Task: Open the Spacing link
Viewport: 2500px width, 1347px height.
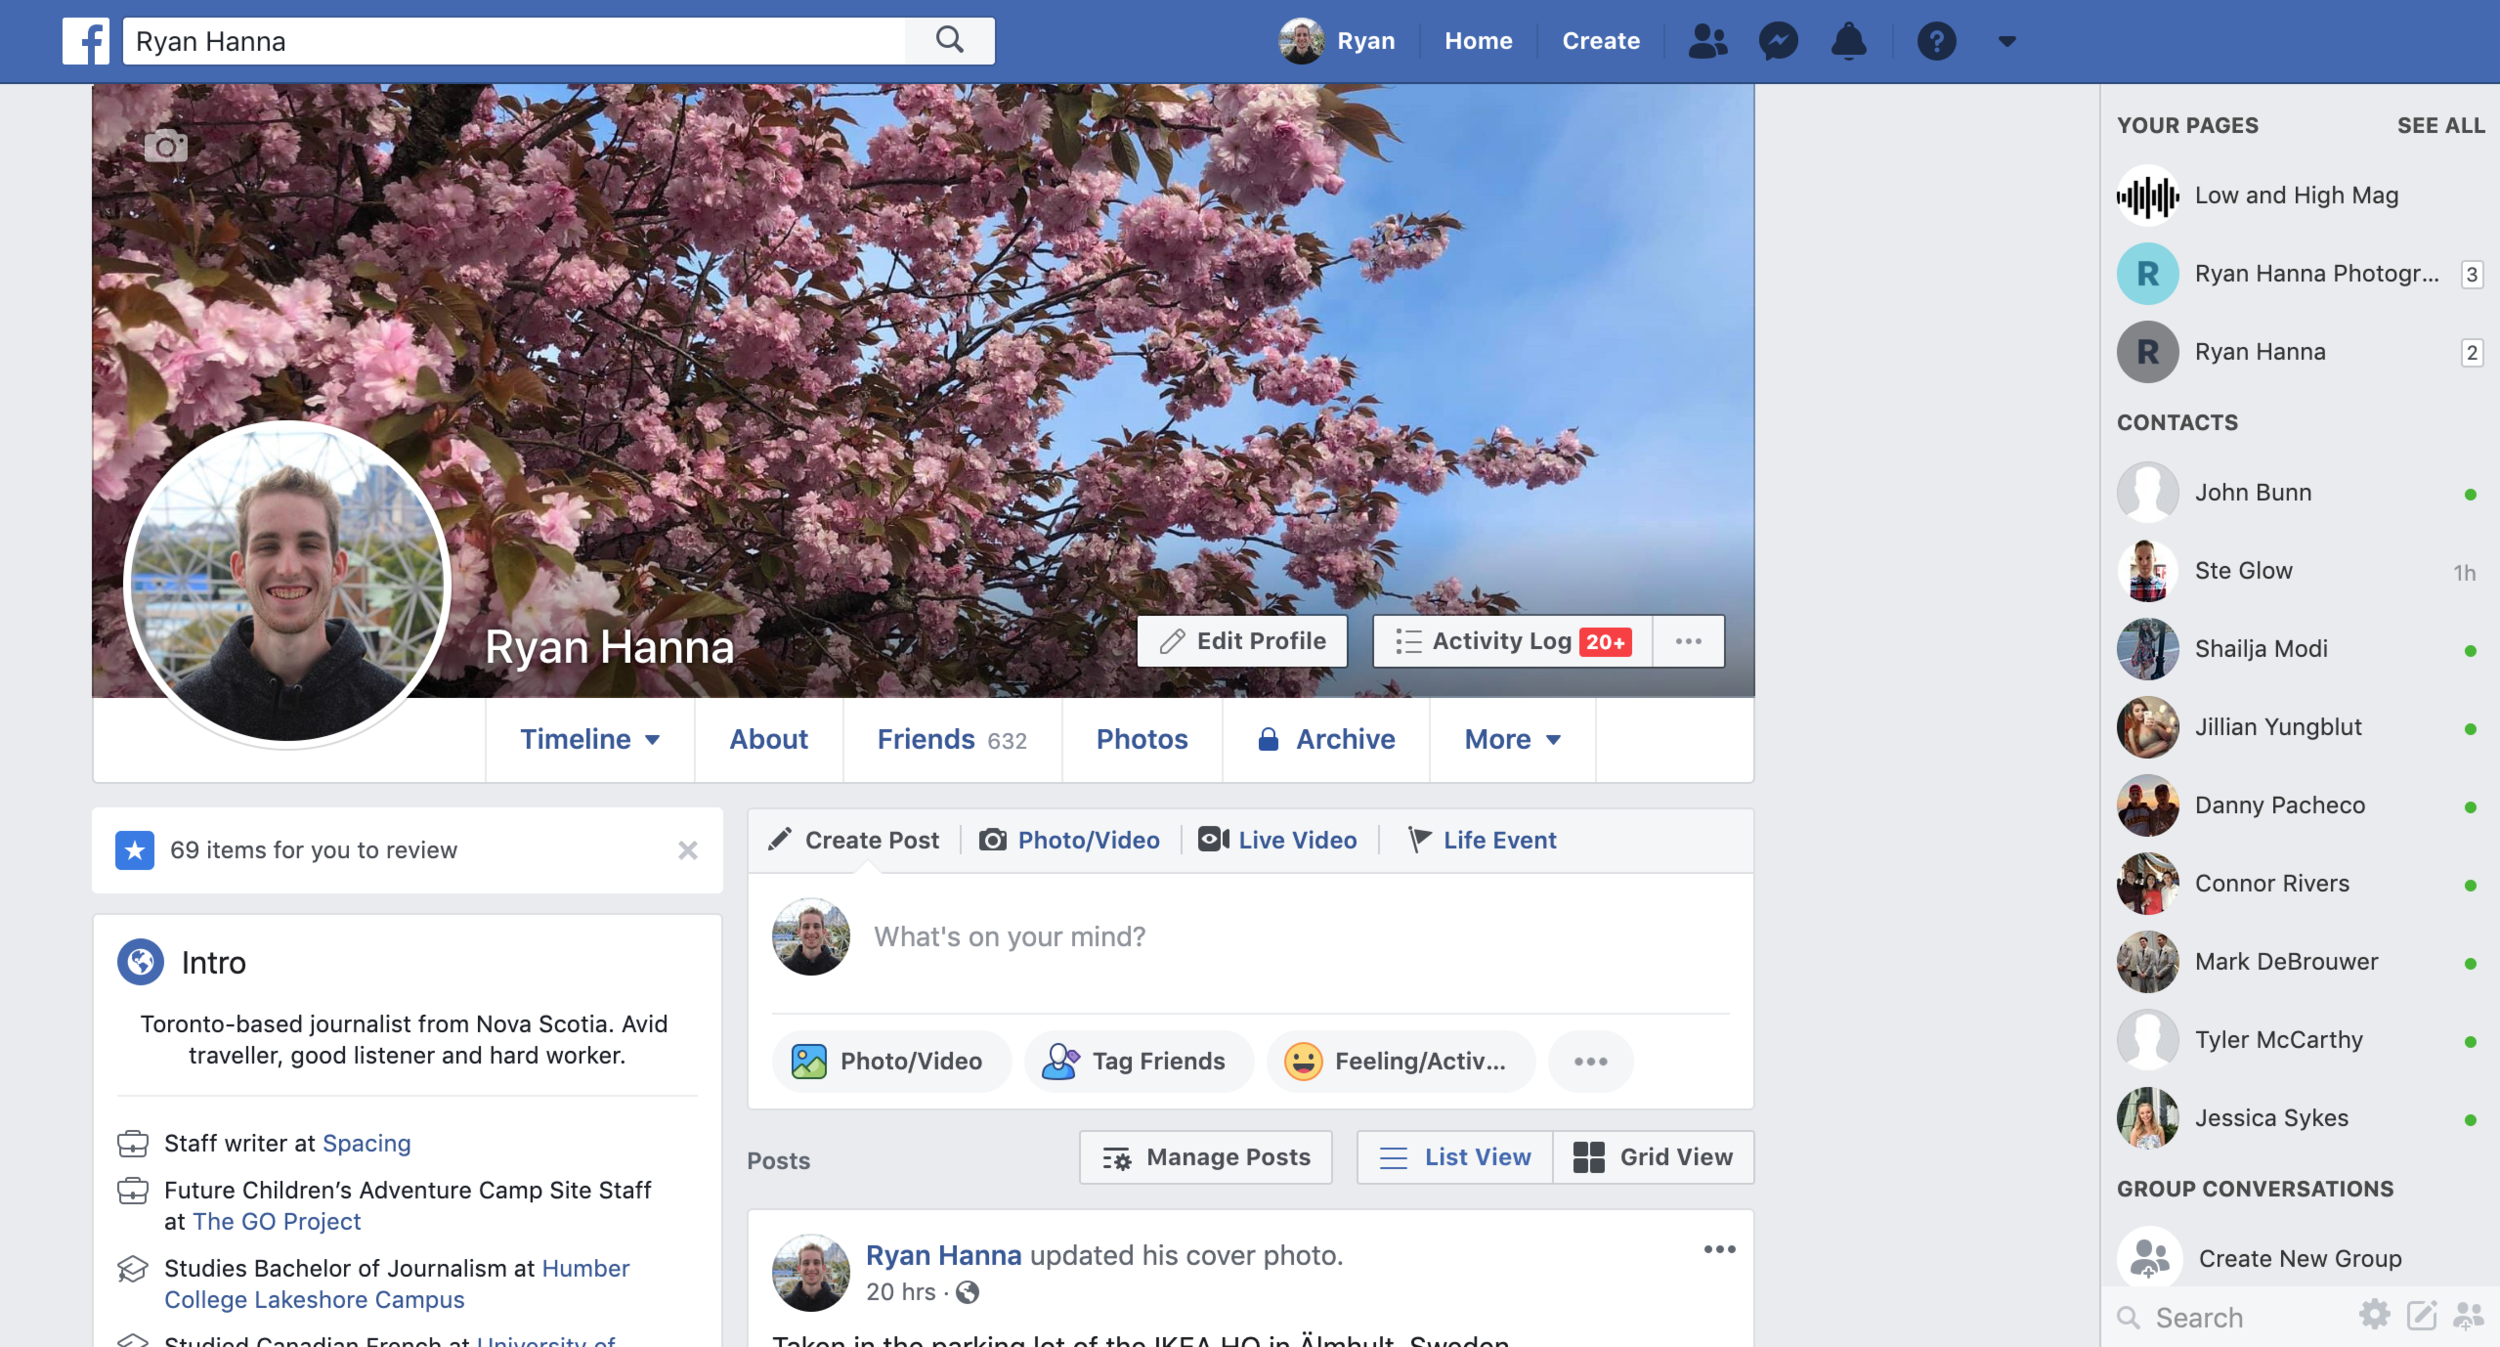Action: point(367,1143)
